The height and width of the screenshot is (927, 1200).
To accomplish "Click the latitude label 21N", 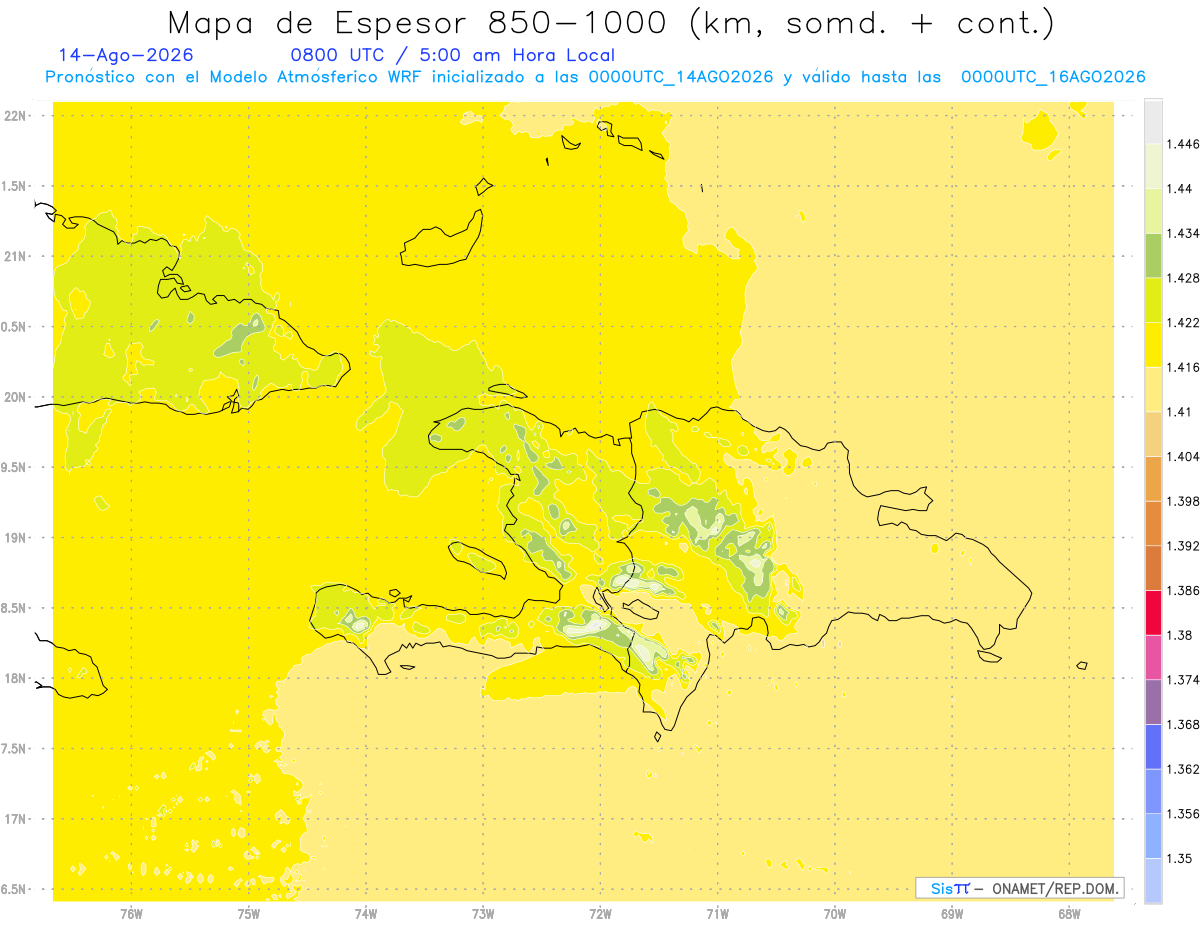I will 16,257.
